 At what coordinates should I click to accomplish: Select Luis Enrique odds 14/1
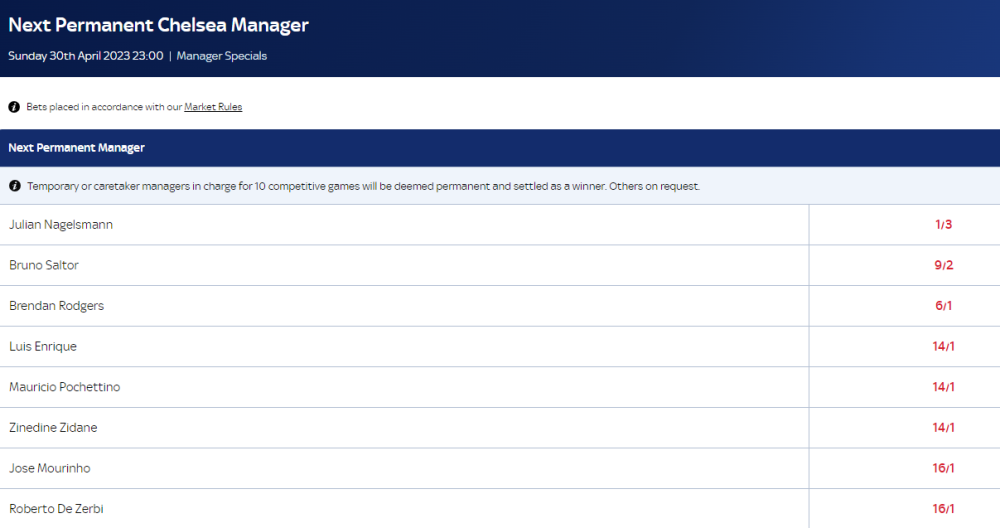coord(904,346)
